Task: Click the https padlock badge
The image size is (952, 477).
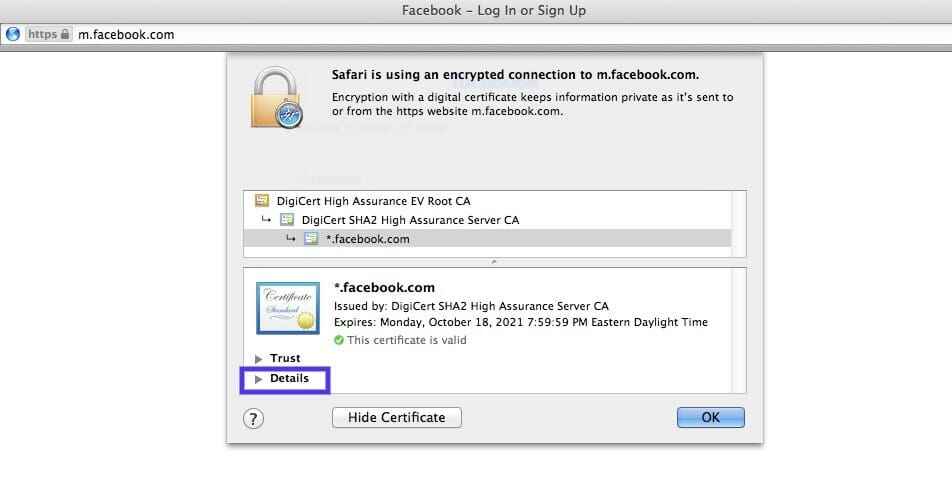Action: pos(49,34)
